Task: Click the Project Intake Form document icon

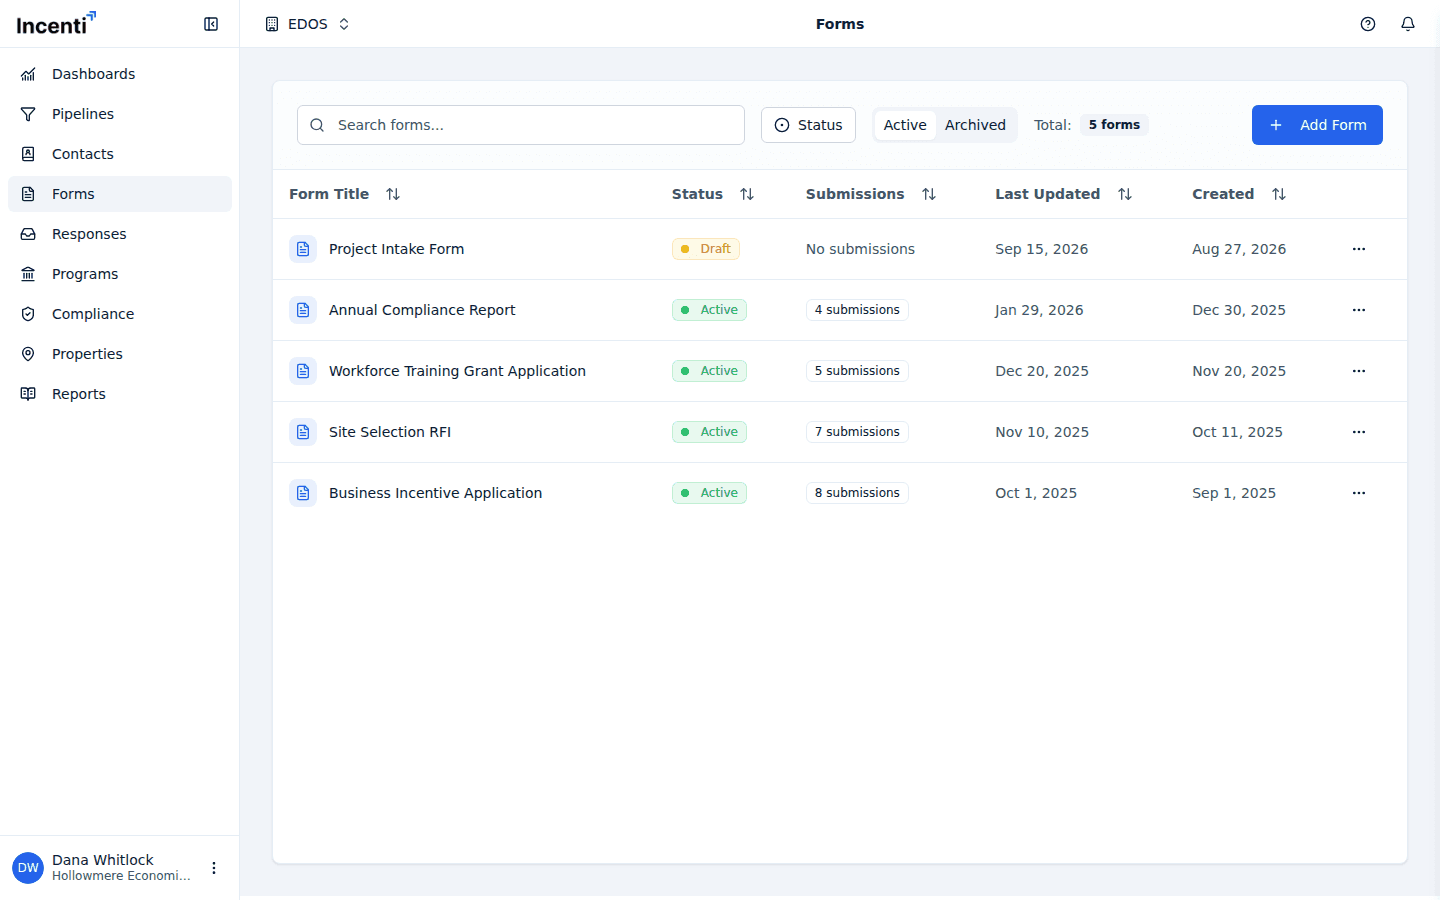Action: point(303,249)
